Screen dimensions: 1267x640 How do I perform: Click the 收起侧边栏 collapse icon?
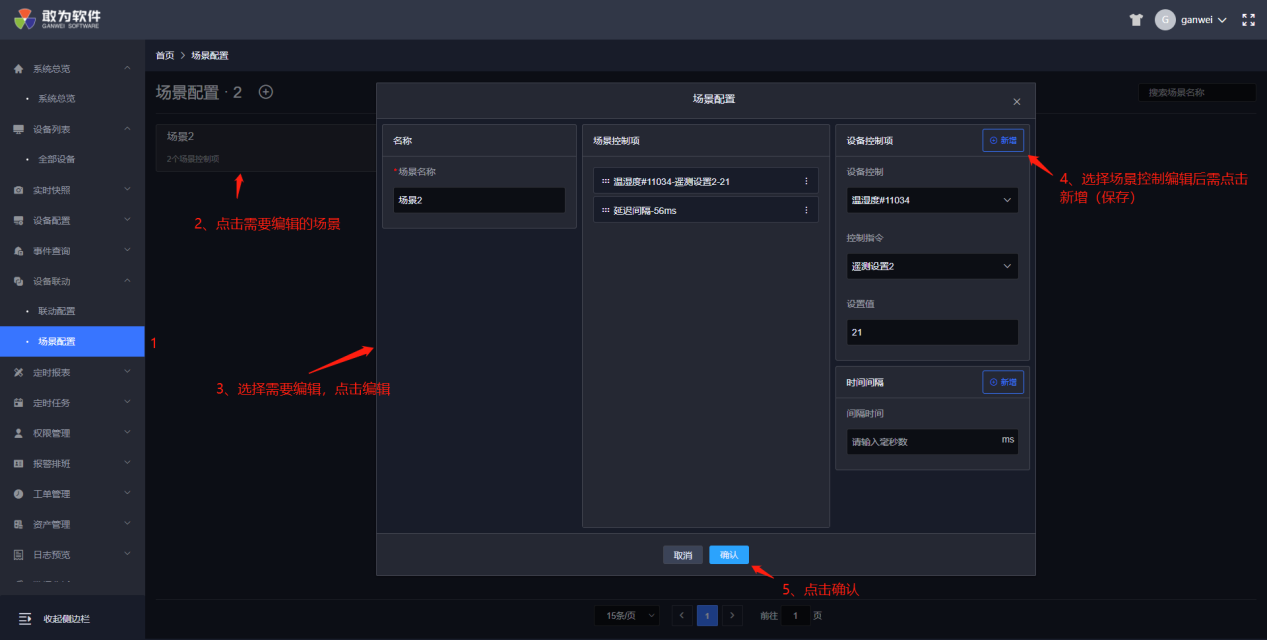click(25, 619)
